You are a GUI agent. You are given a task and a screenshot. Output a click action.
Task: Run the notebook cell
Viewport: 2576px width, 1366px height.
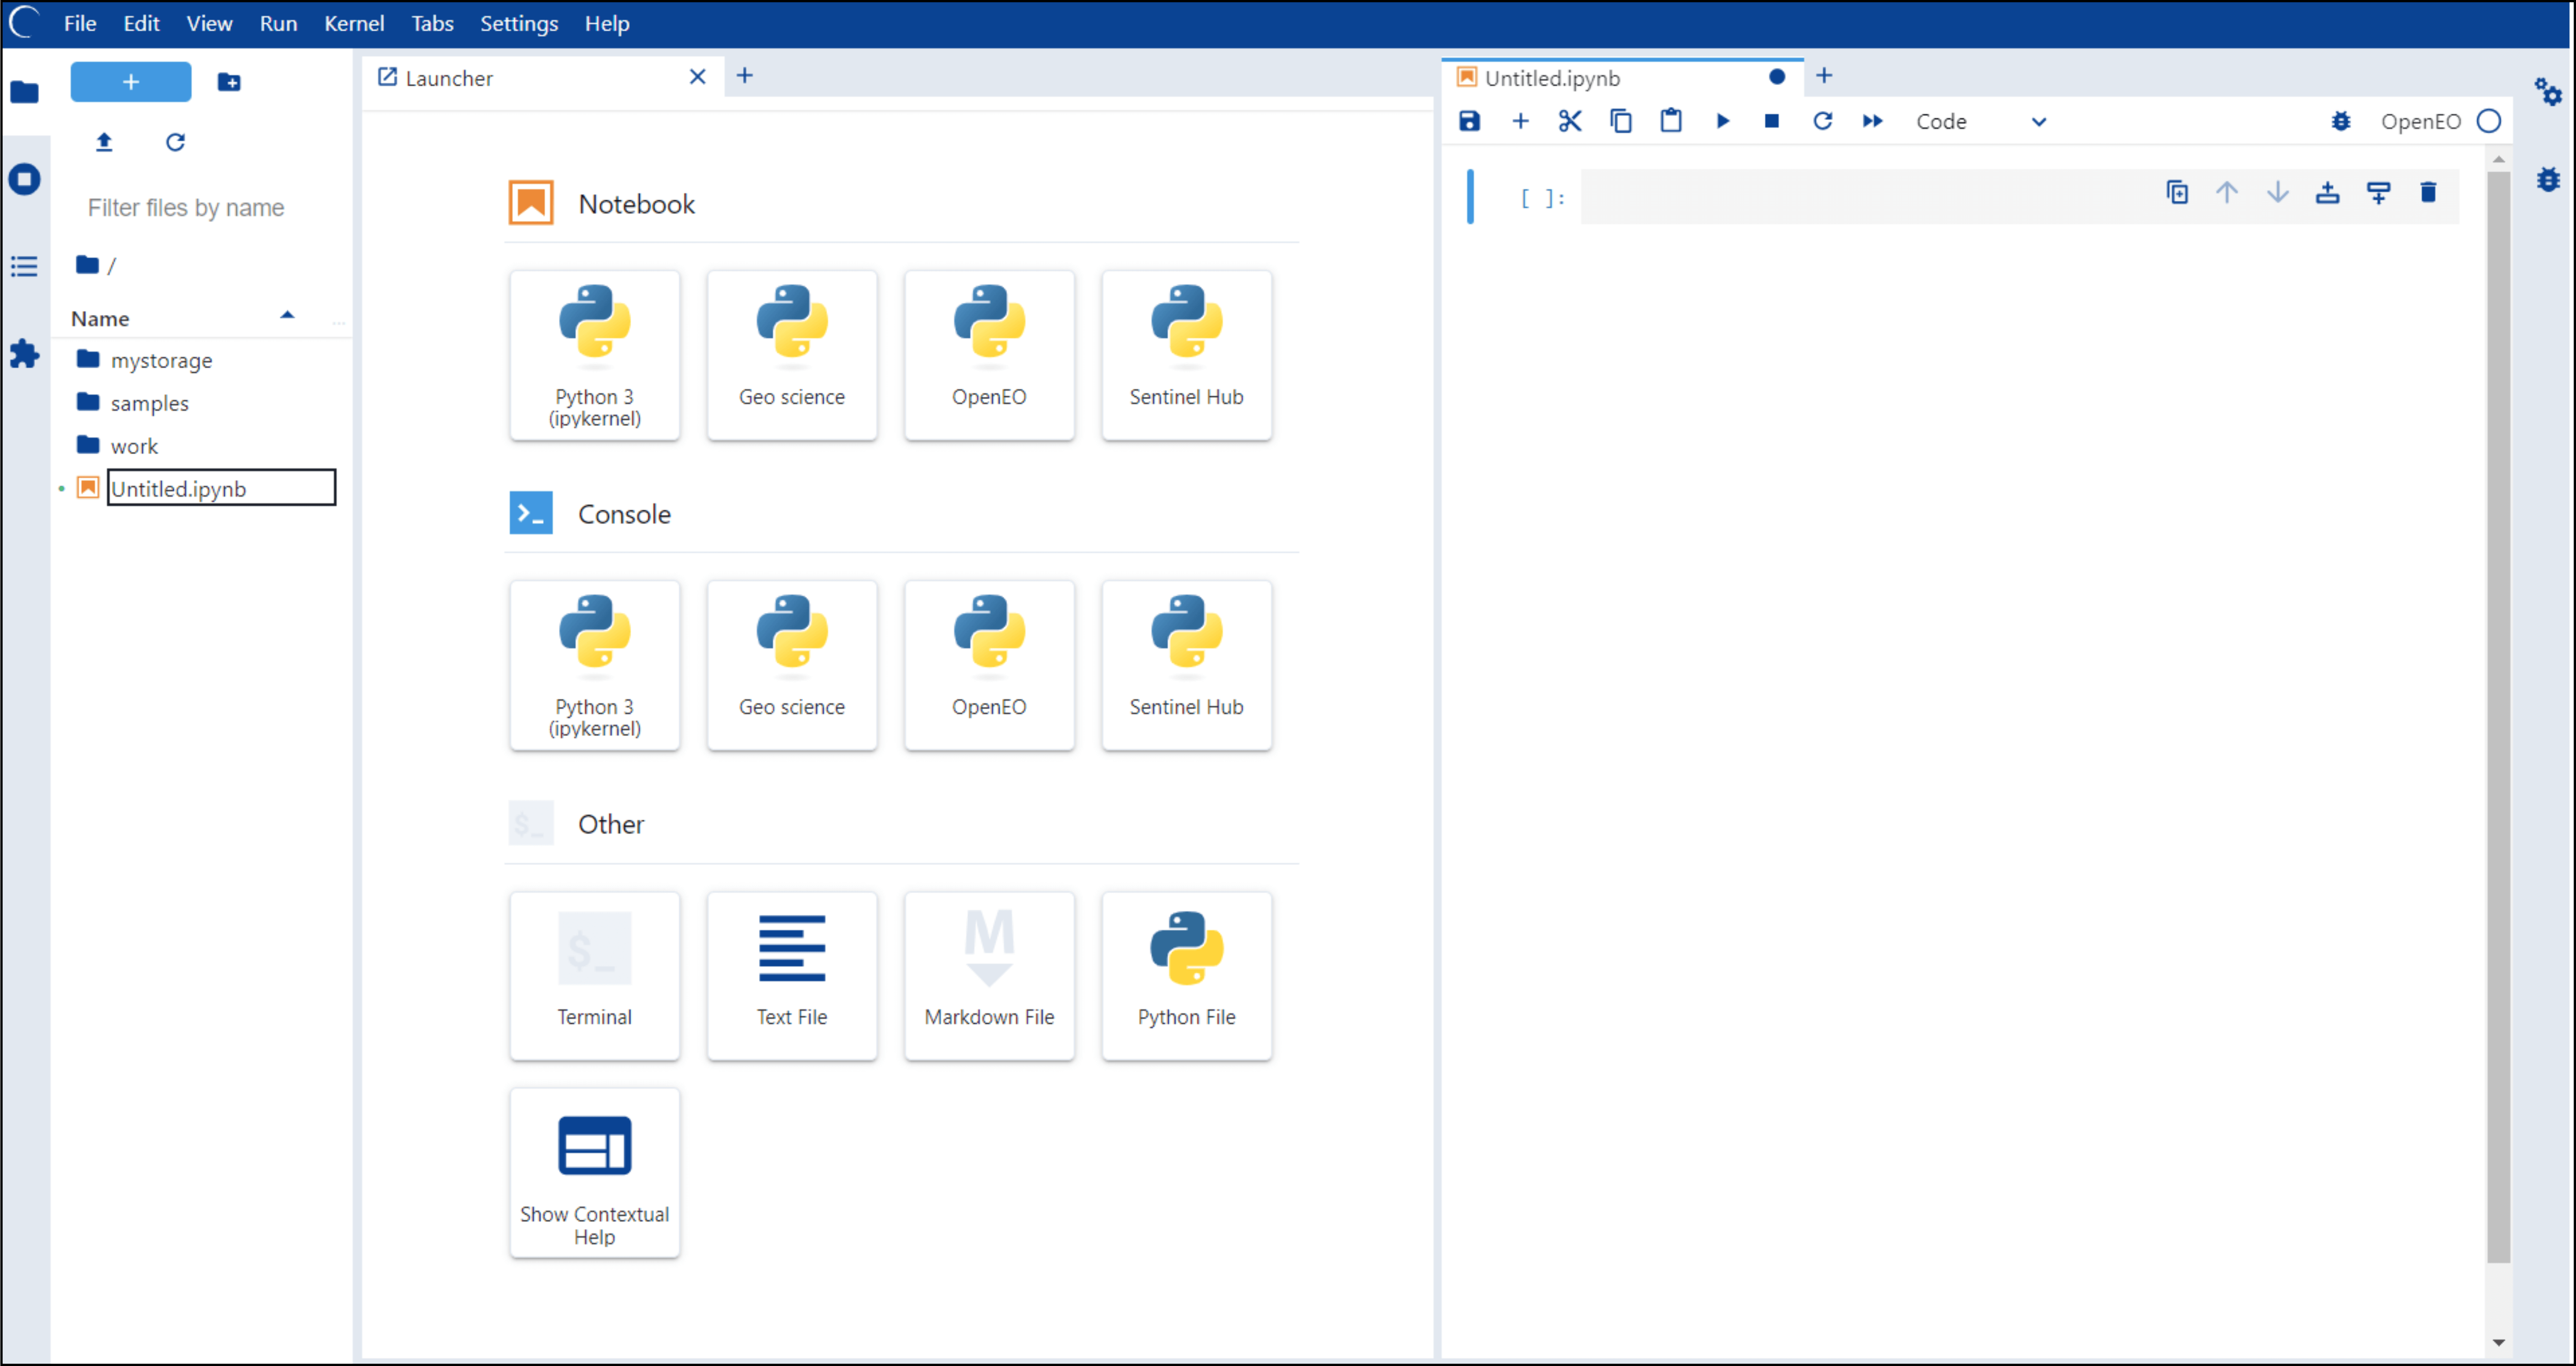pos(1722,121)
